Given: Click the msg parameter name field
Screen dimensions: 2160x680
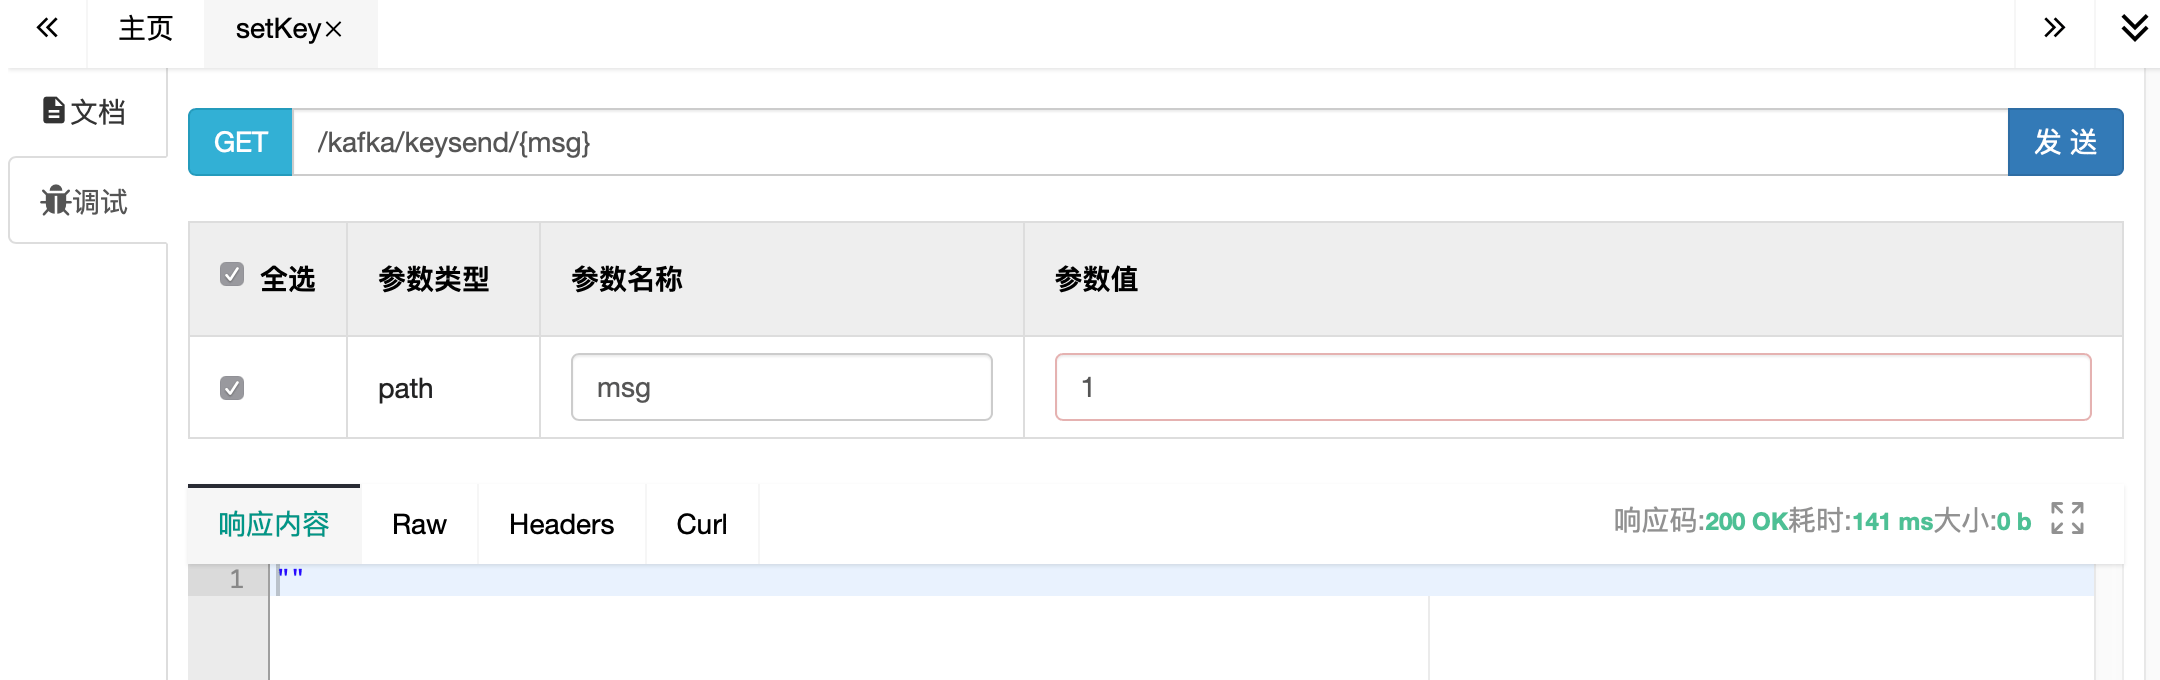Looking at the screenshot, I should point(781,387).
